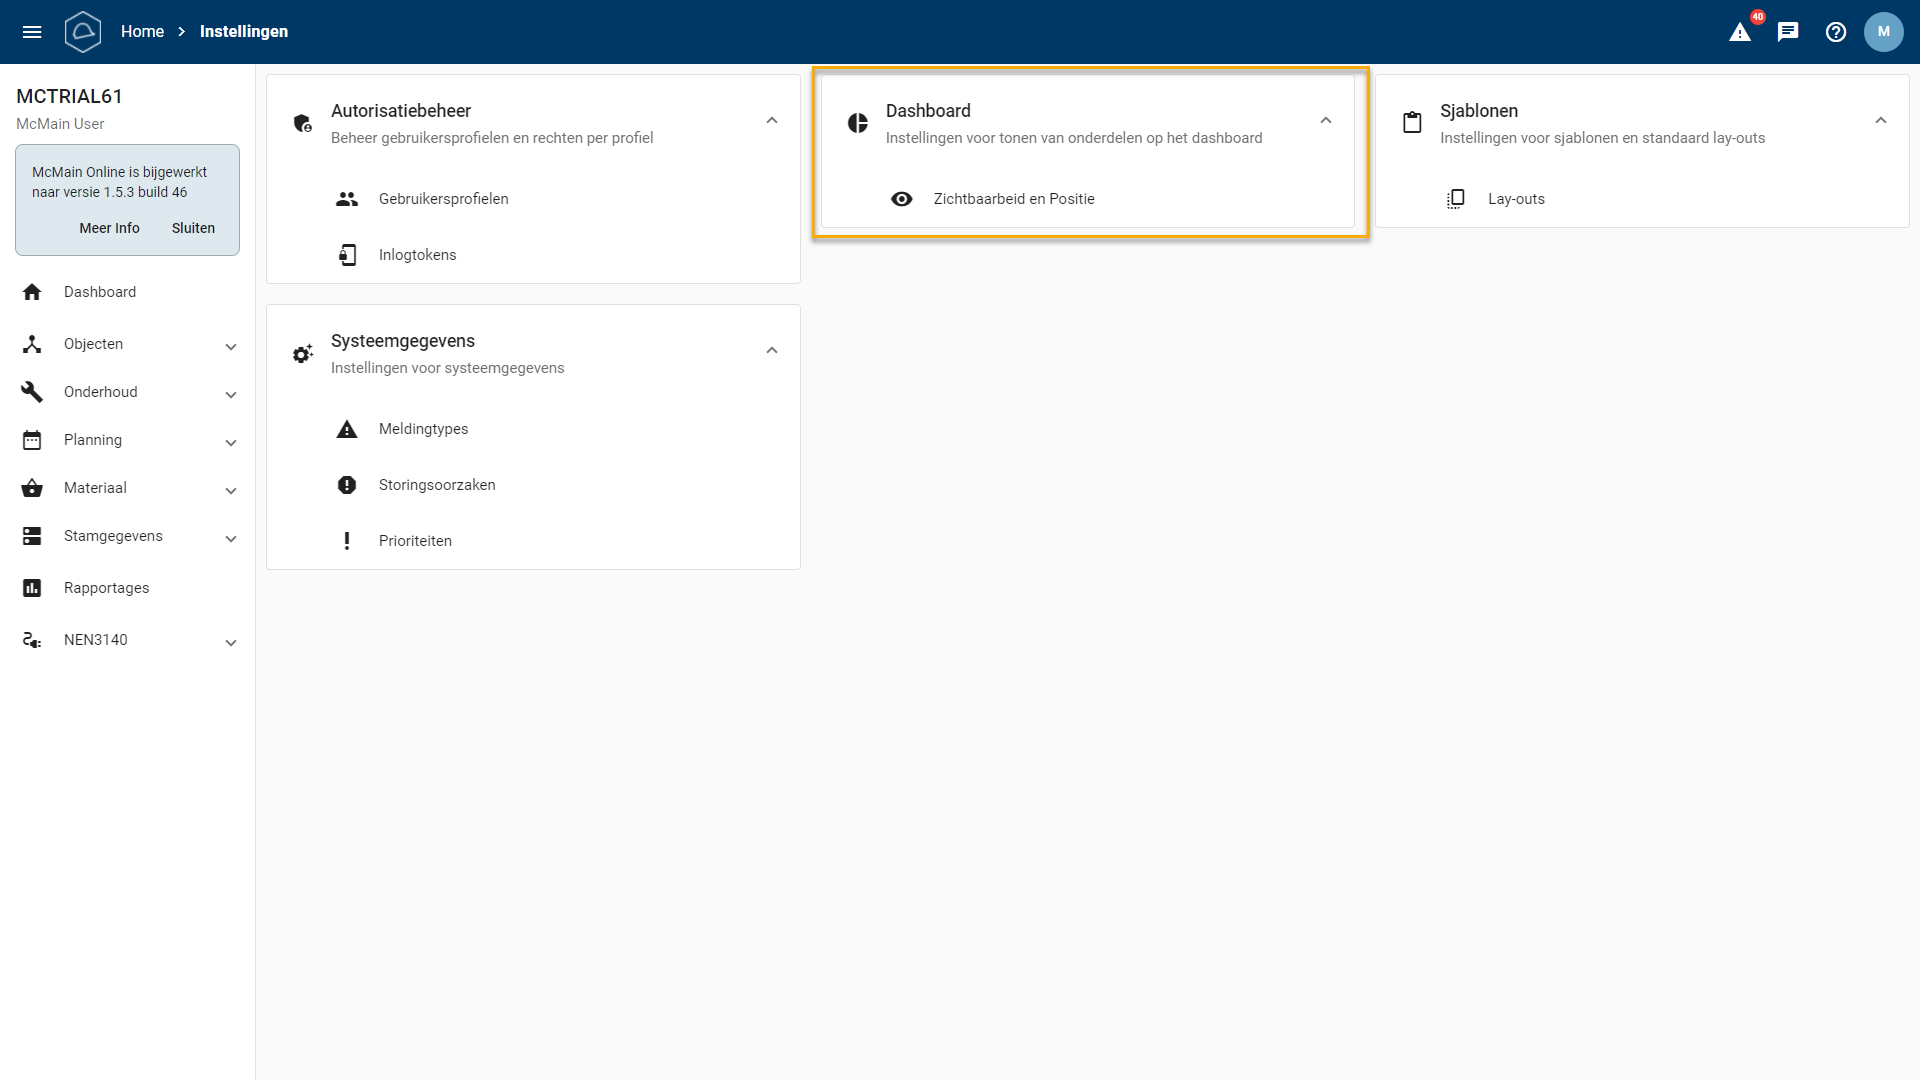Screen dimensions: 1920x1080
Task: Click the McMain hexagon logo
Action: tap(83, 32)
